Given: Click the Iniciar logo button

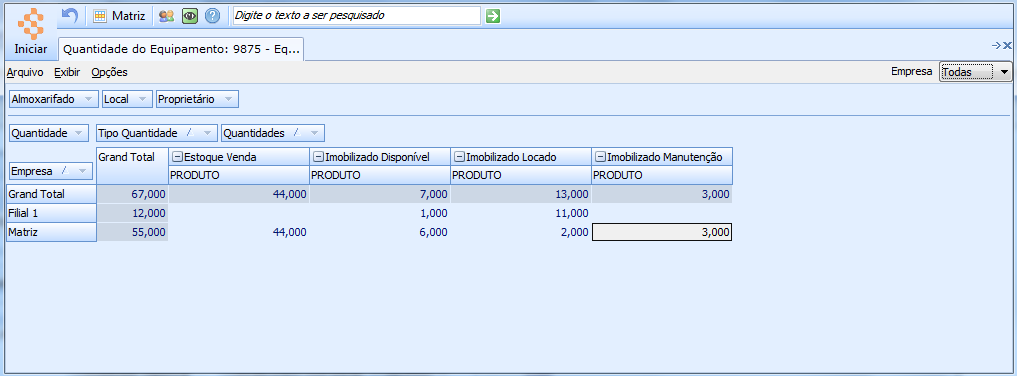Looking at the screenshot, I should pyautogui.click(x=30, y=31).
